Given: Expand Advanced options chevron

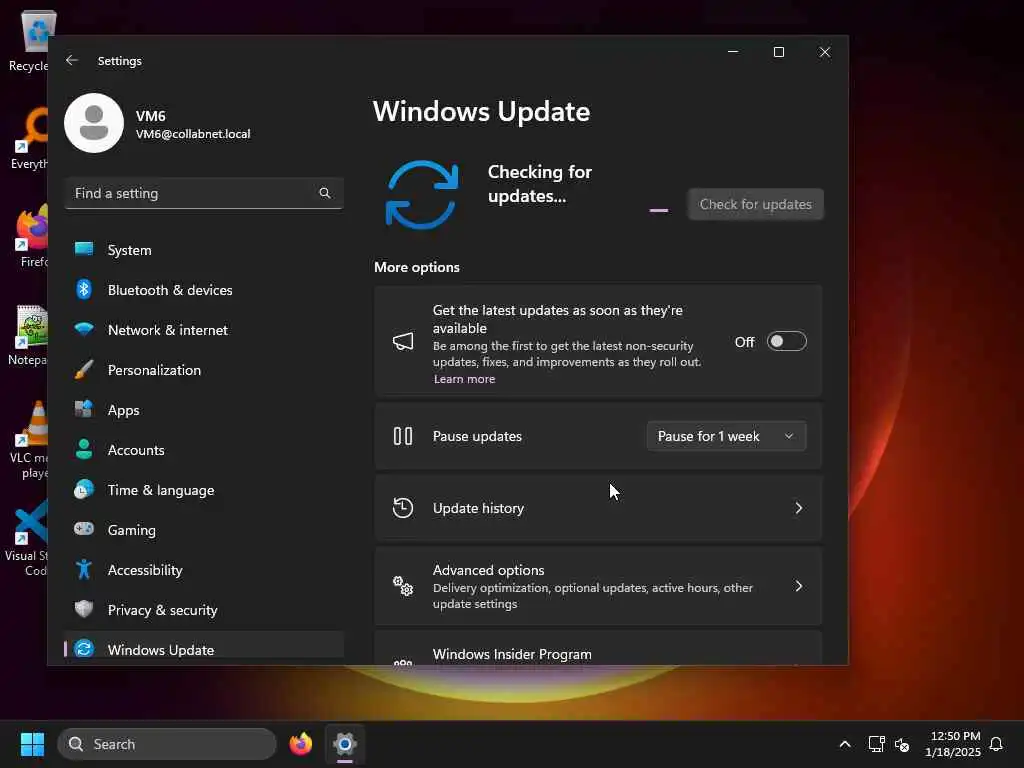Looking at the screenshot, I should click(x=799, y=586).
